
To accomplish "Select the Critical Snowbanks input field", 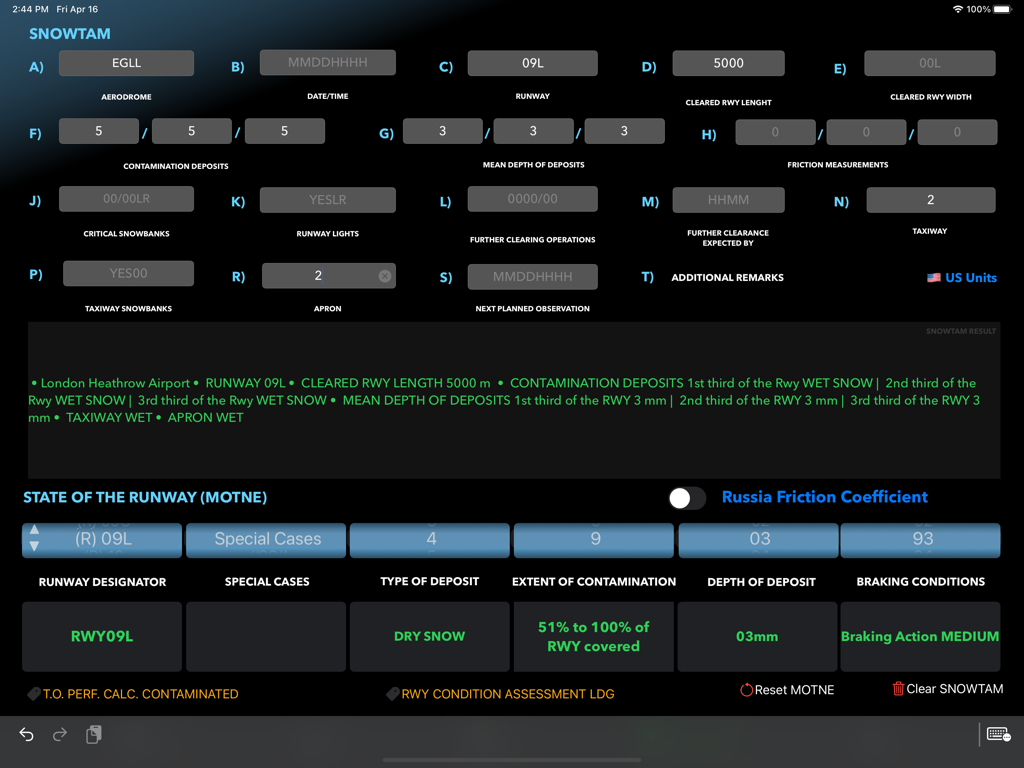I will (x=126, y=199).
